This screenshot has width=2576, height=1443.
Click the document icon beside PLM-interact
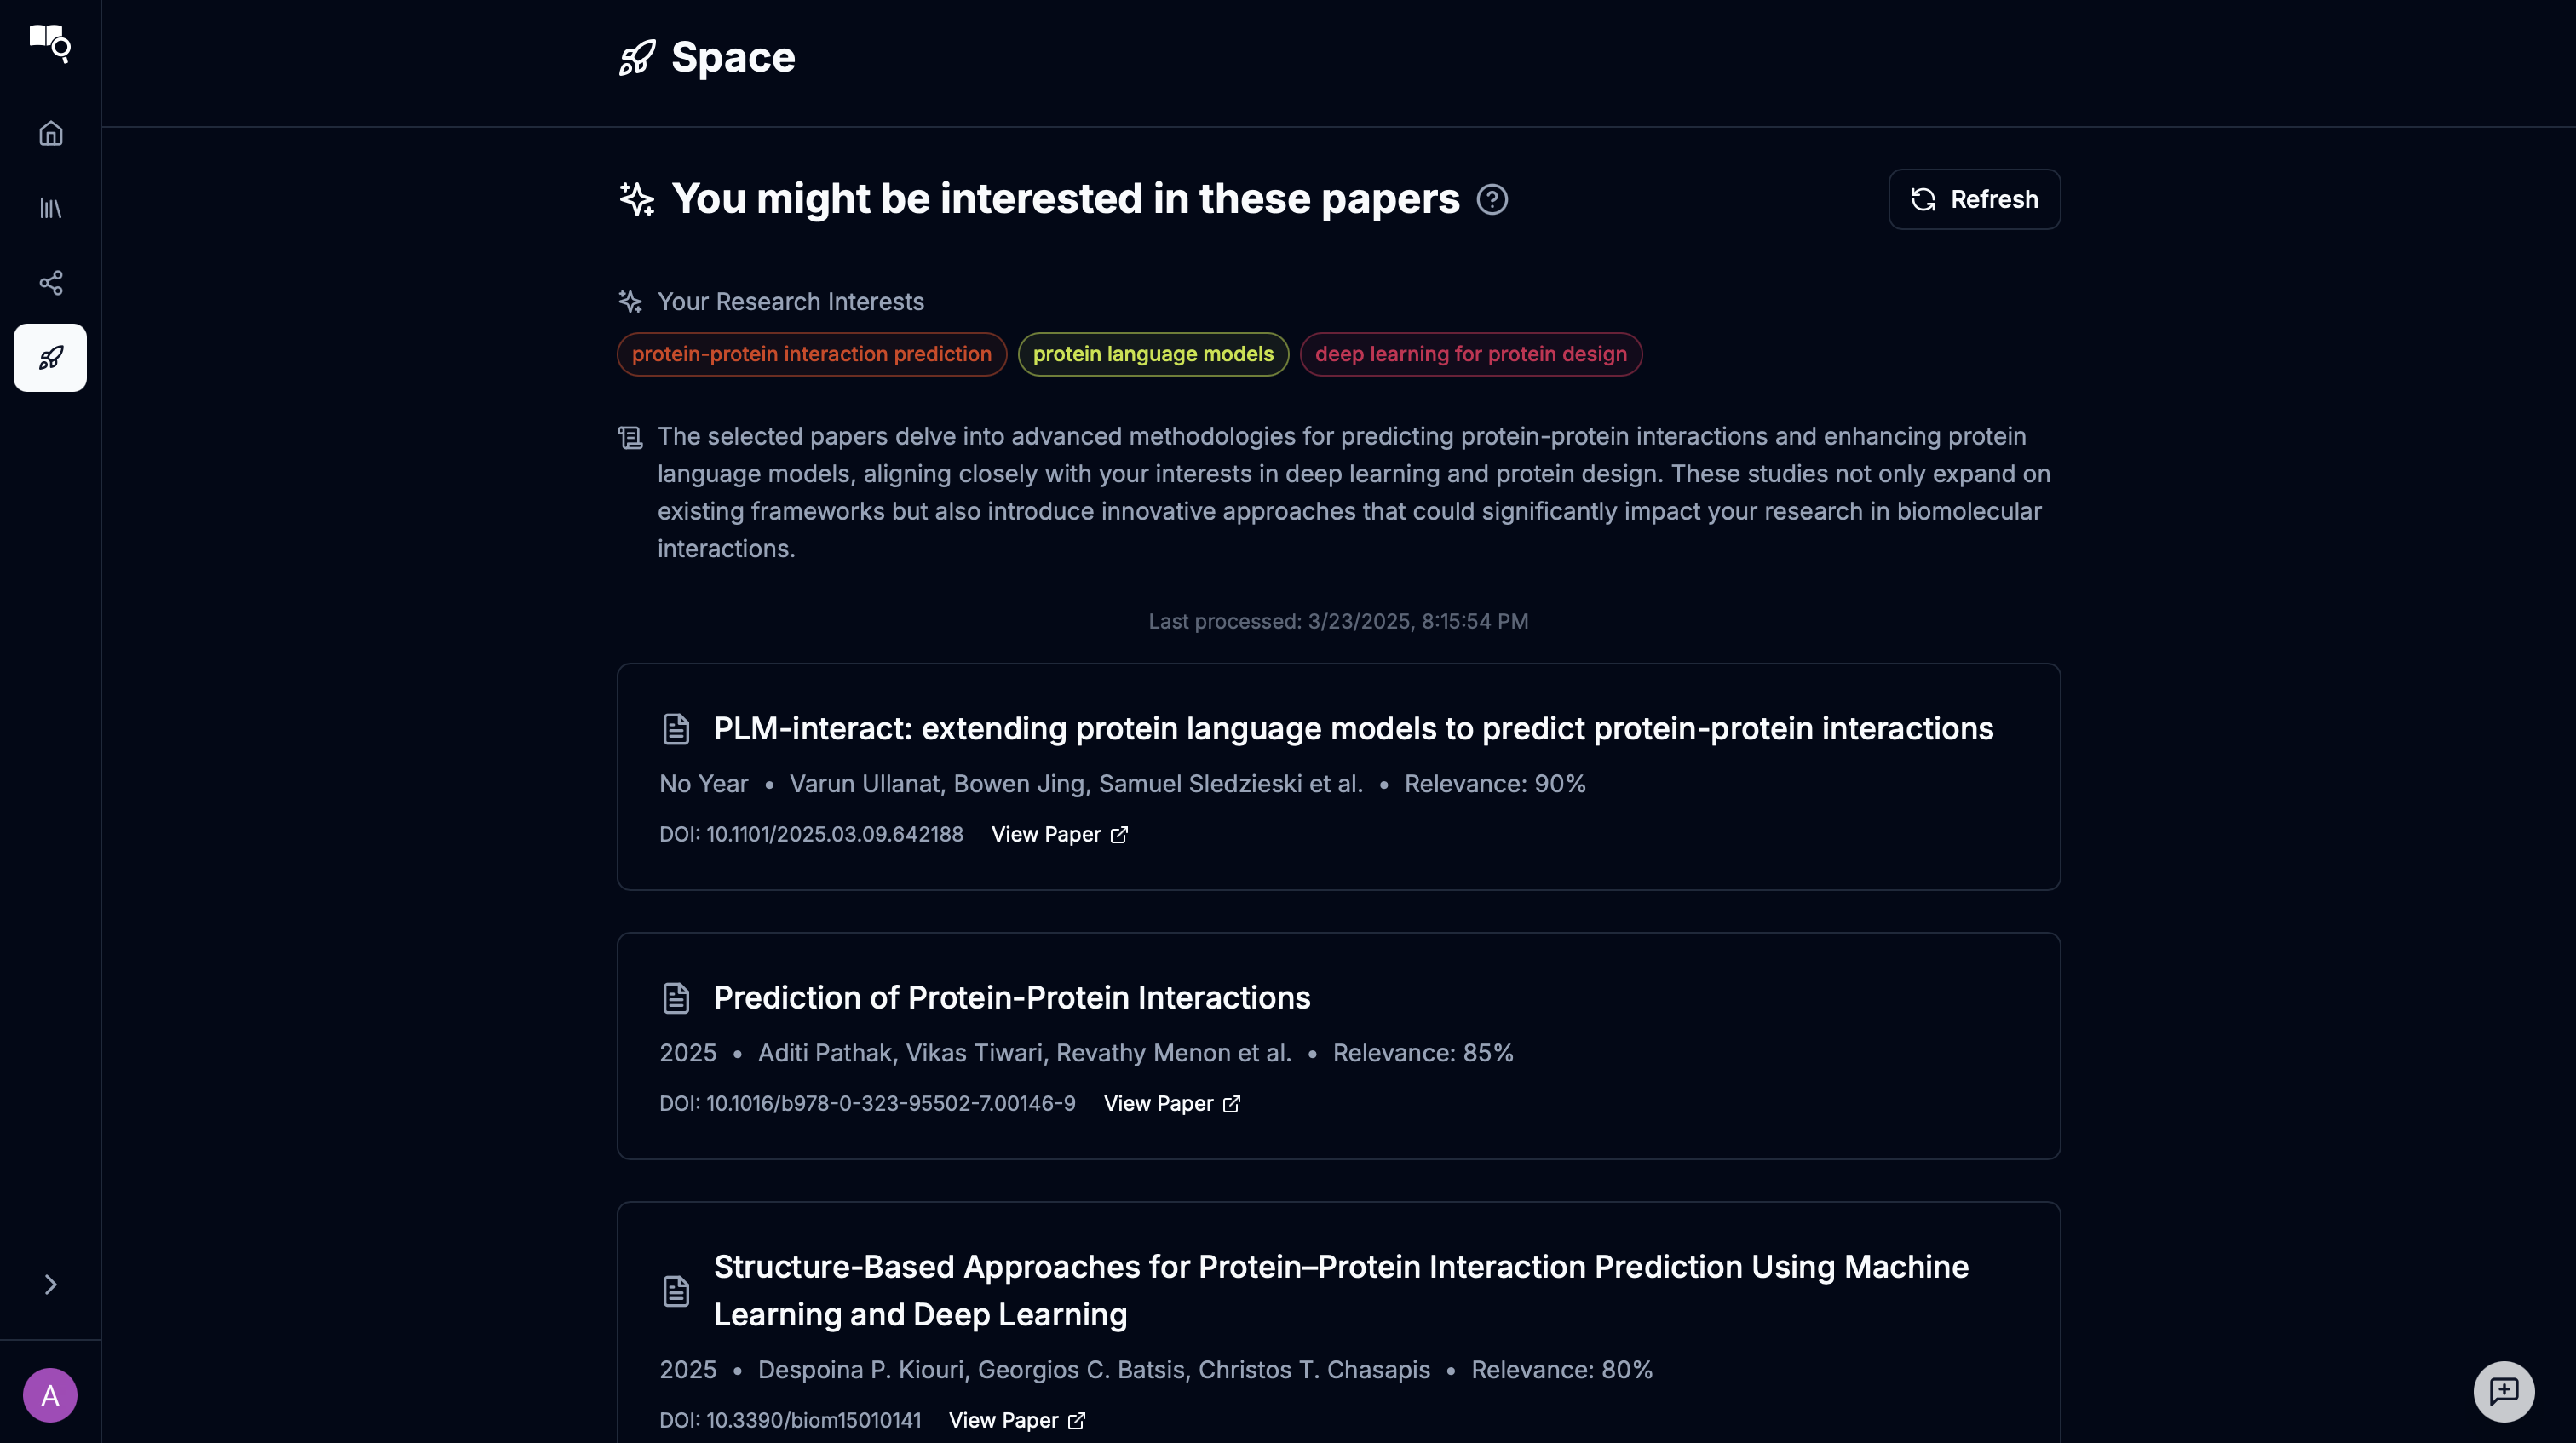click(676, 729)
